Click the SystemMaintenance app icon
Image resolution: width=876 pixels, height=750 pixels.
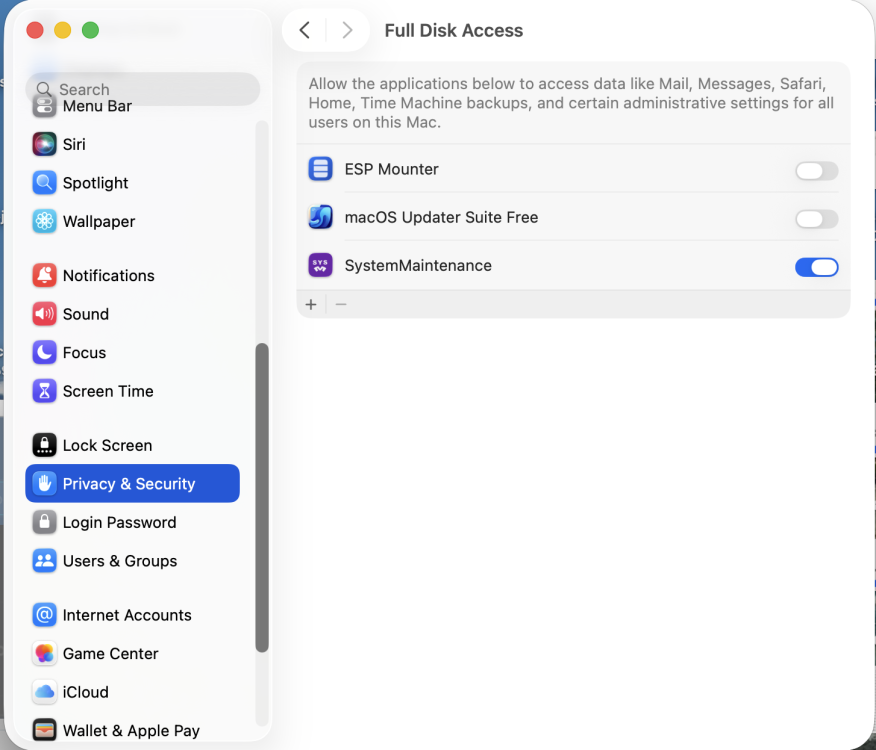pos(321,265)
